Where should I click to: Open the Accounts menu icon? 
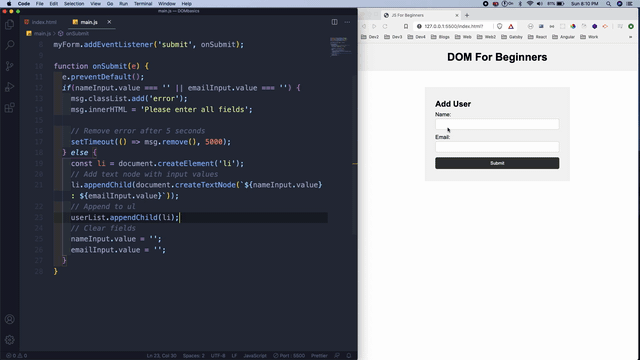[x=9, y=319]
